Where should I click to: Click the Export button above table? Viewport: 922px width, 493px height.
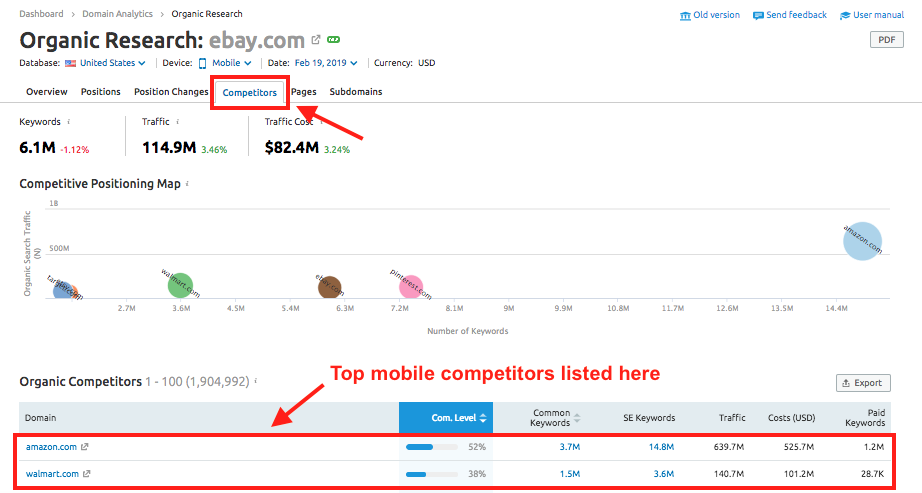[x=862, y=383]
